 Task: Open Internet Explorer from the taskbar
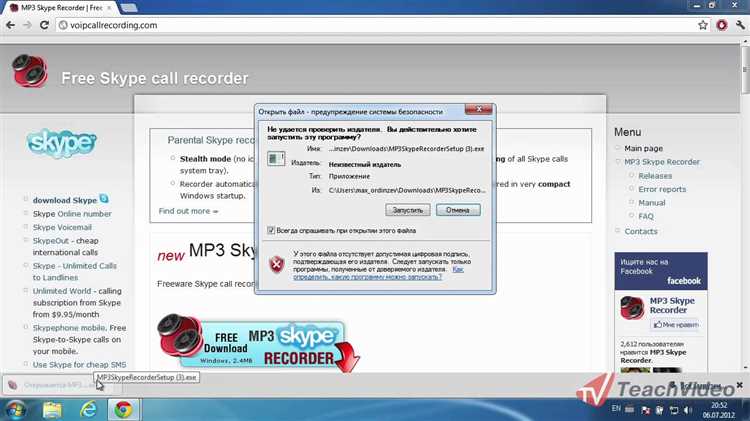(x=88, y=410)
